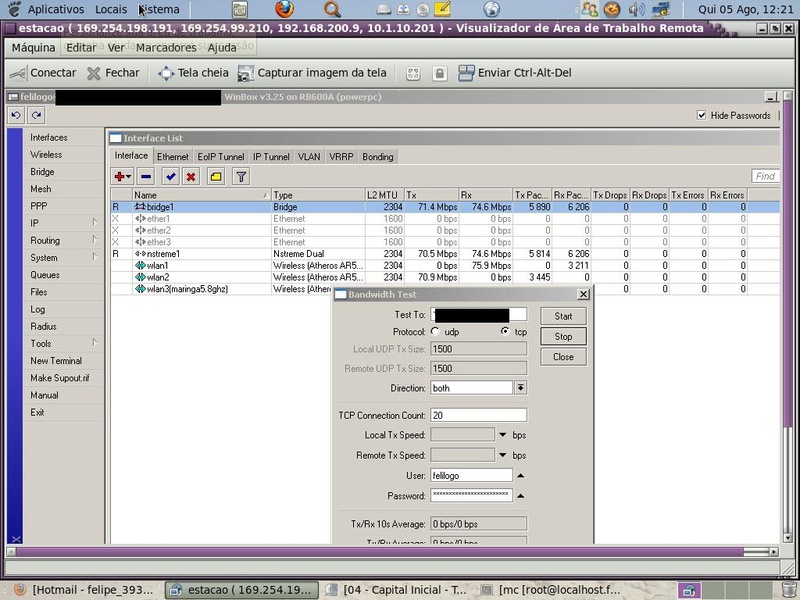Open the Direction dropdown arrow
Screen dimensions: 800x600
(520, 388)
